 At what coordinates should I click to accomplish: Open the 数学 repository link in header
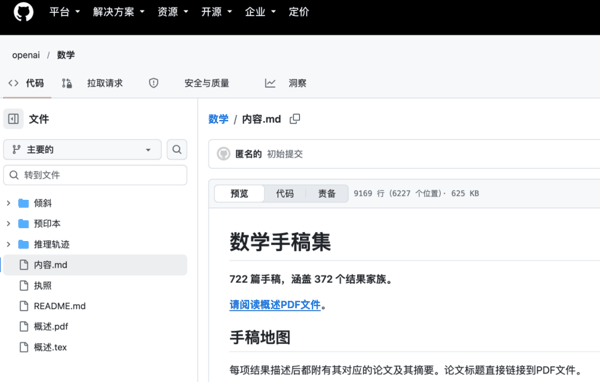pyautogui.click(x=66, y=55)
